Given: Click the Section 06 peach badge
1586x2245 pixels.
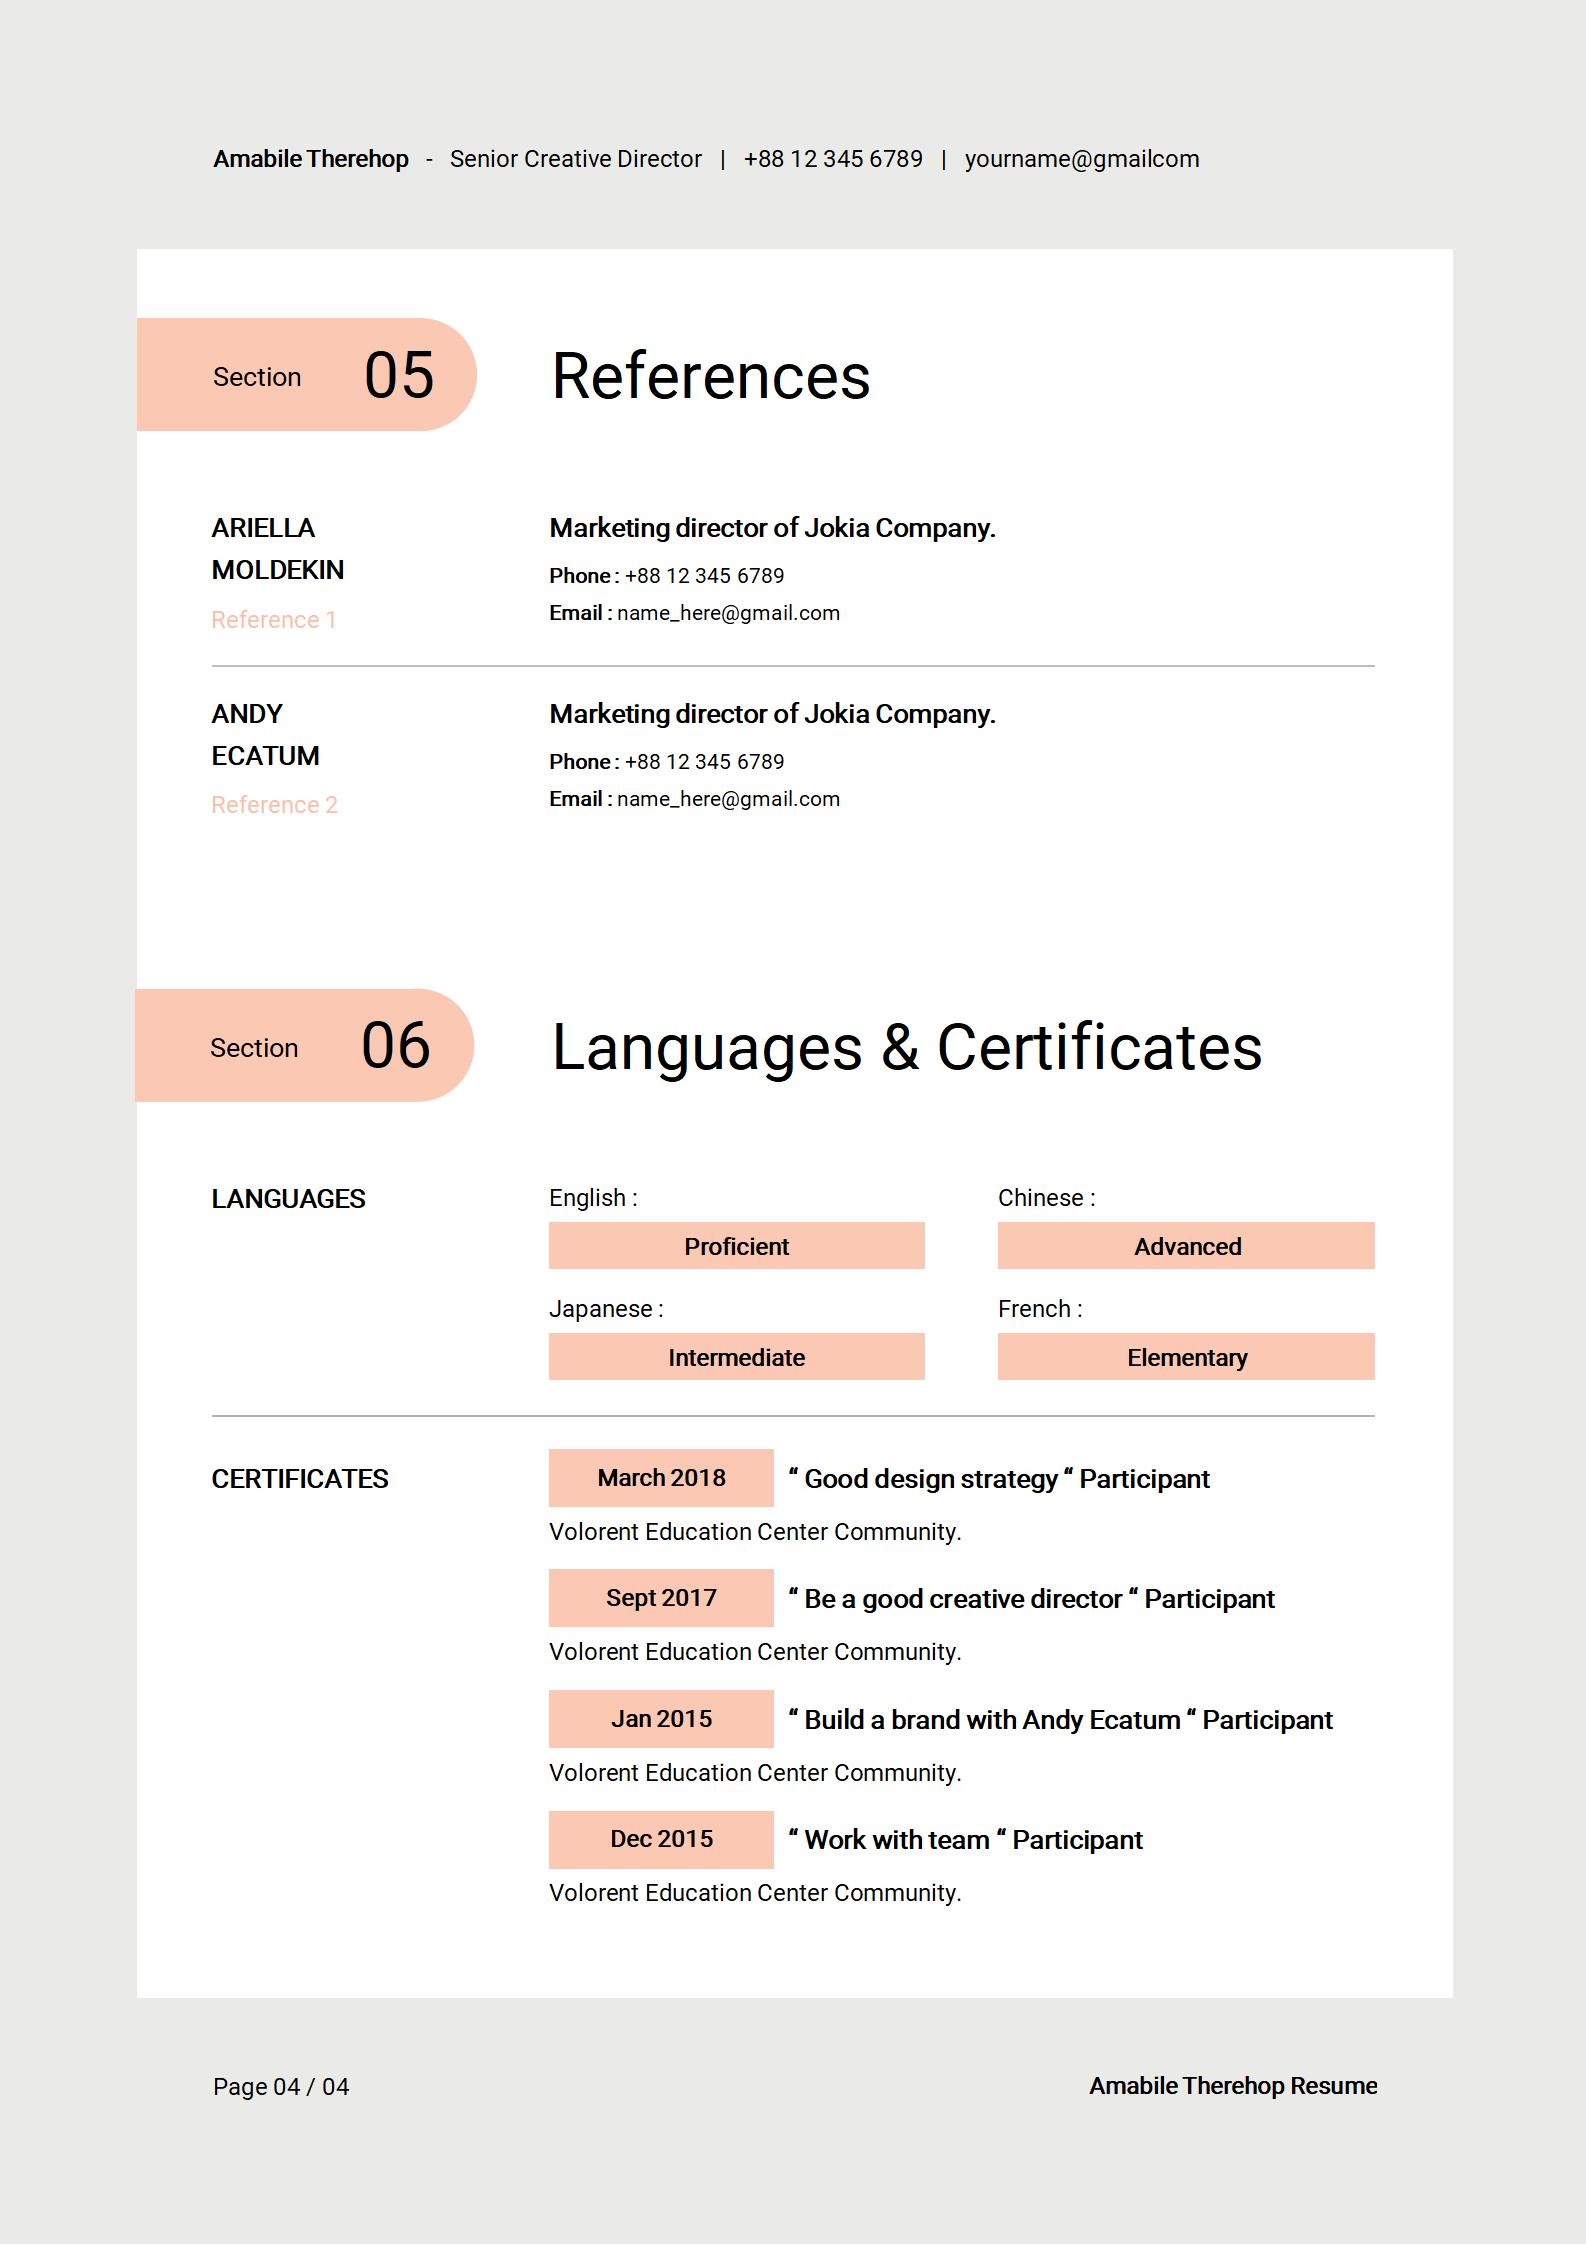Looking at the screenshot, I should 303,1046.
